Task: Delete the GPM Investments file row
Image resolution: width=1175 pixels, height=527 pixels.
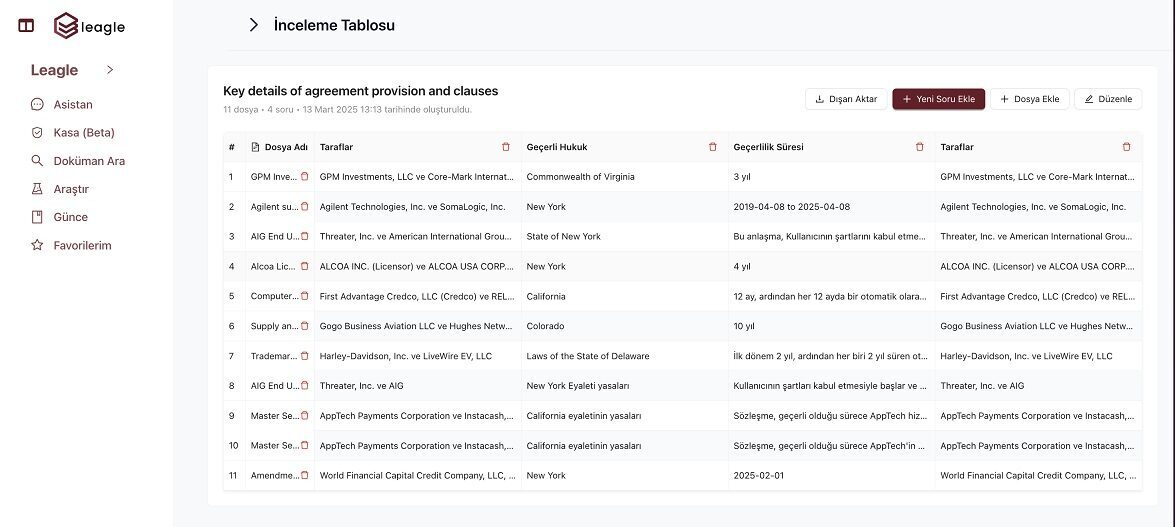Action: click(x=304, y=177)
